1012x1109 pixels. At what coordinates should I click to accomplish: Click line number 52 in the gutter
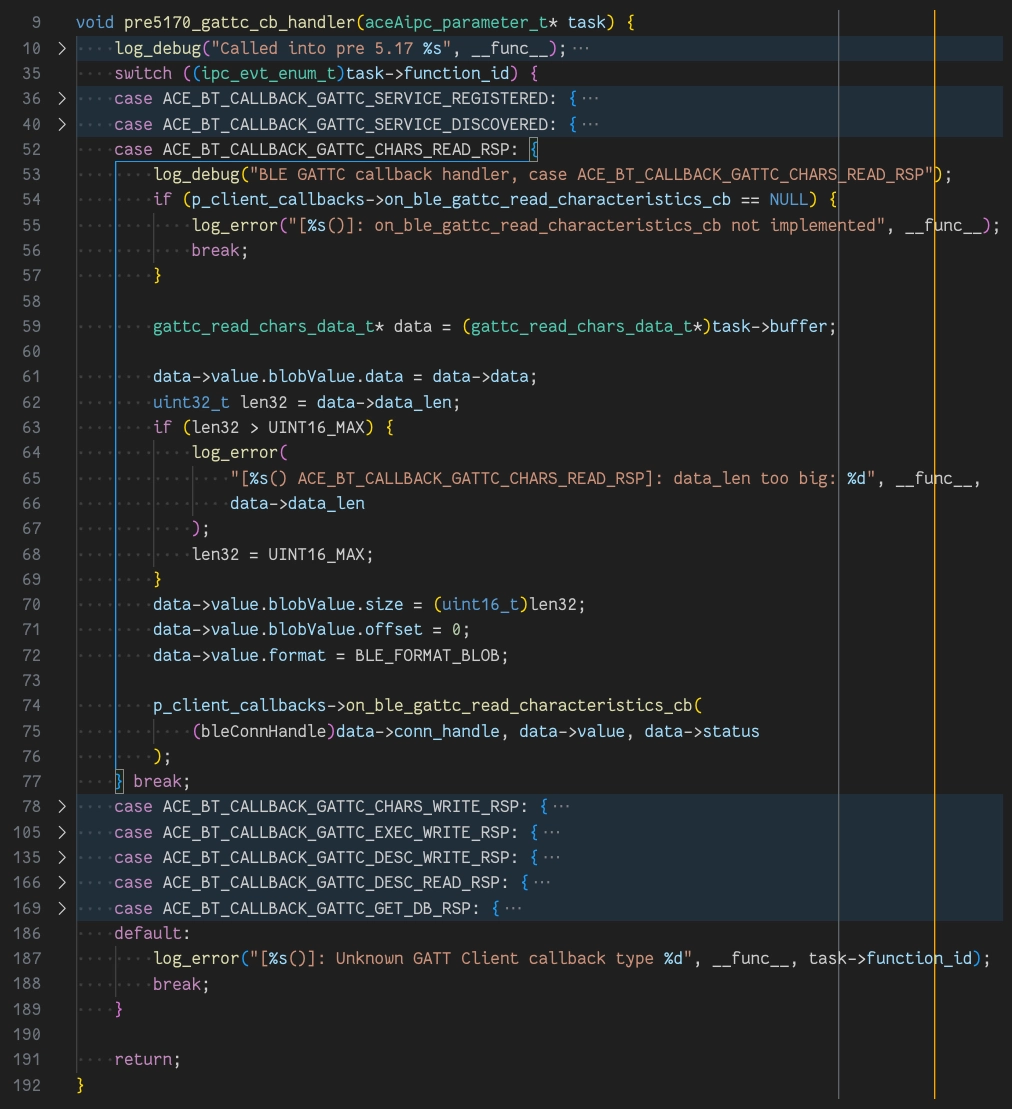click(x=31, y=149)
